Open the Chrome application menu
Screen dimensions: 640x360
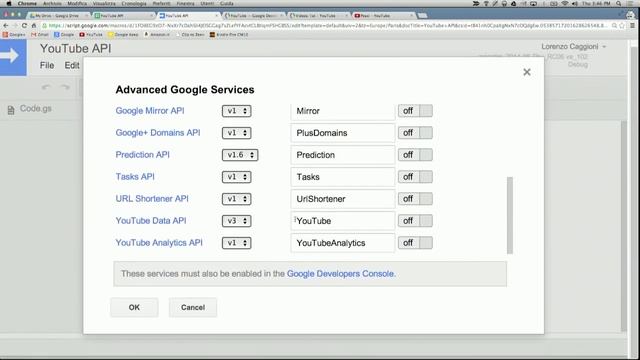coord(27,3)
